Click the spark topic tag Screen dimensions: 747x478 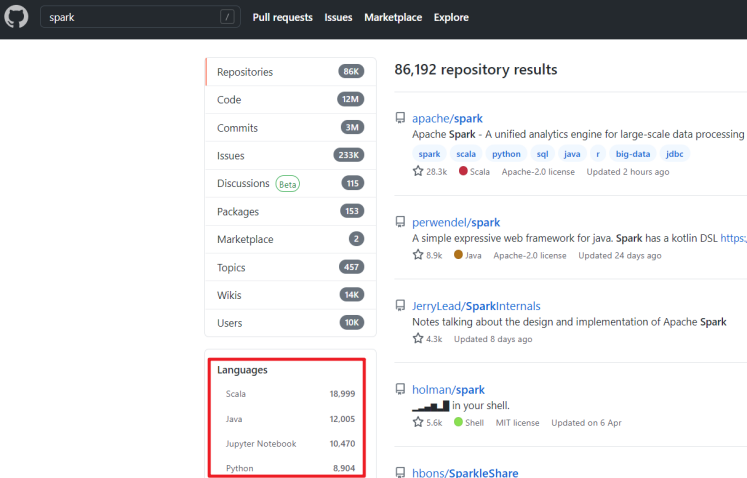pos(429,154)
